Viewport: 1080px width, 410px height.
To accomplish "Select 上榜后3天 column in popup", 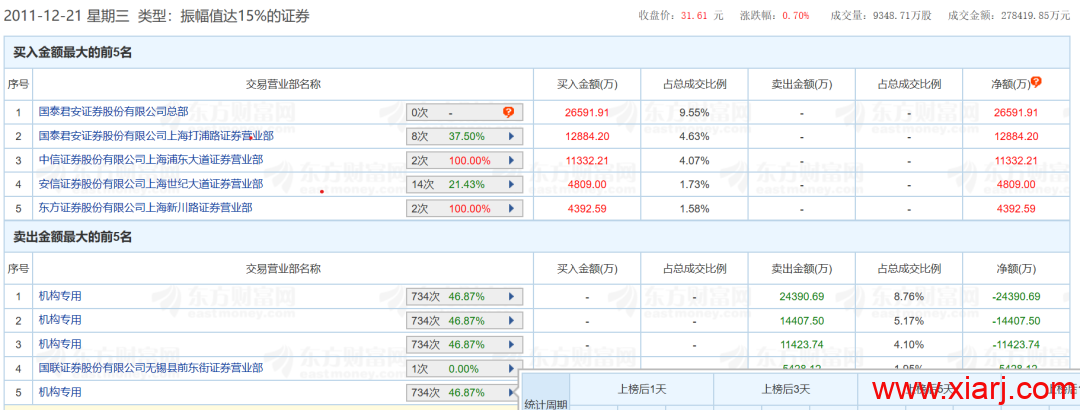I will [785, 389].
